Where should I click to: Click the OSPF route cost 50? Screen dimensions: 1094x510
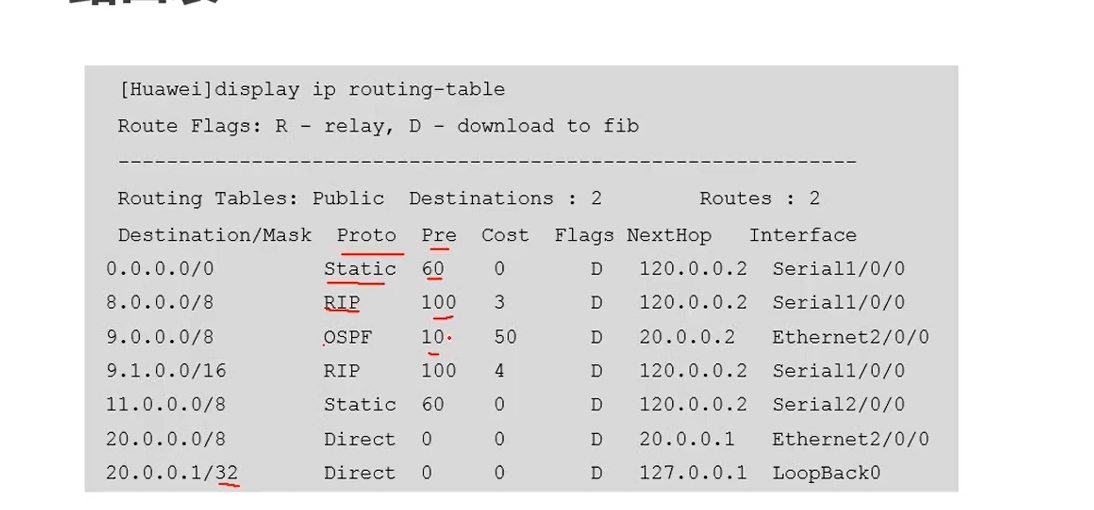tap(505, 338)
